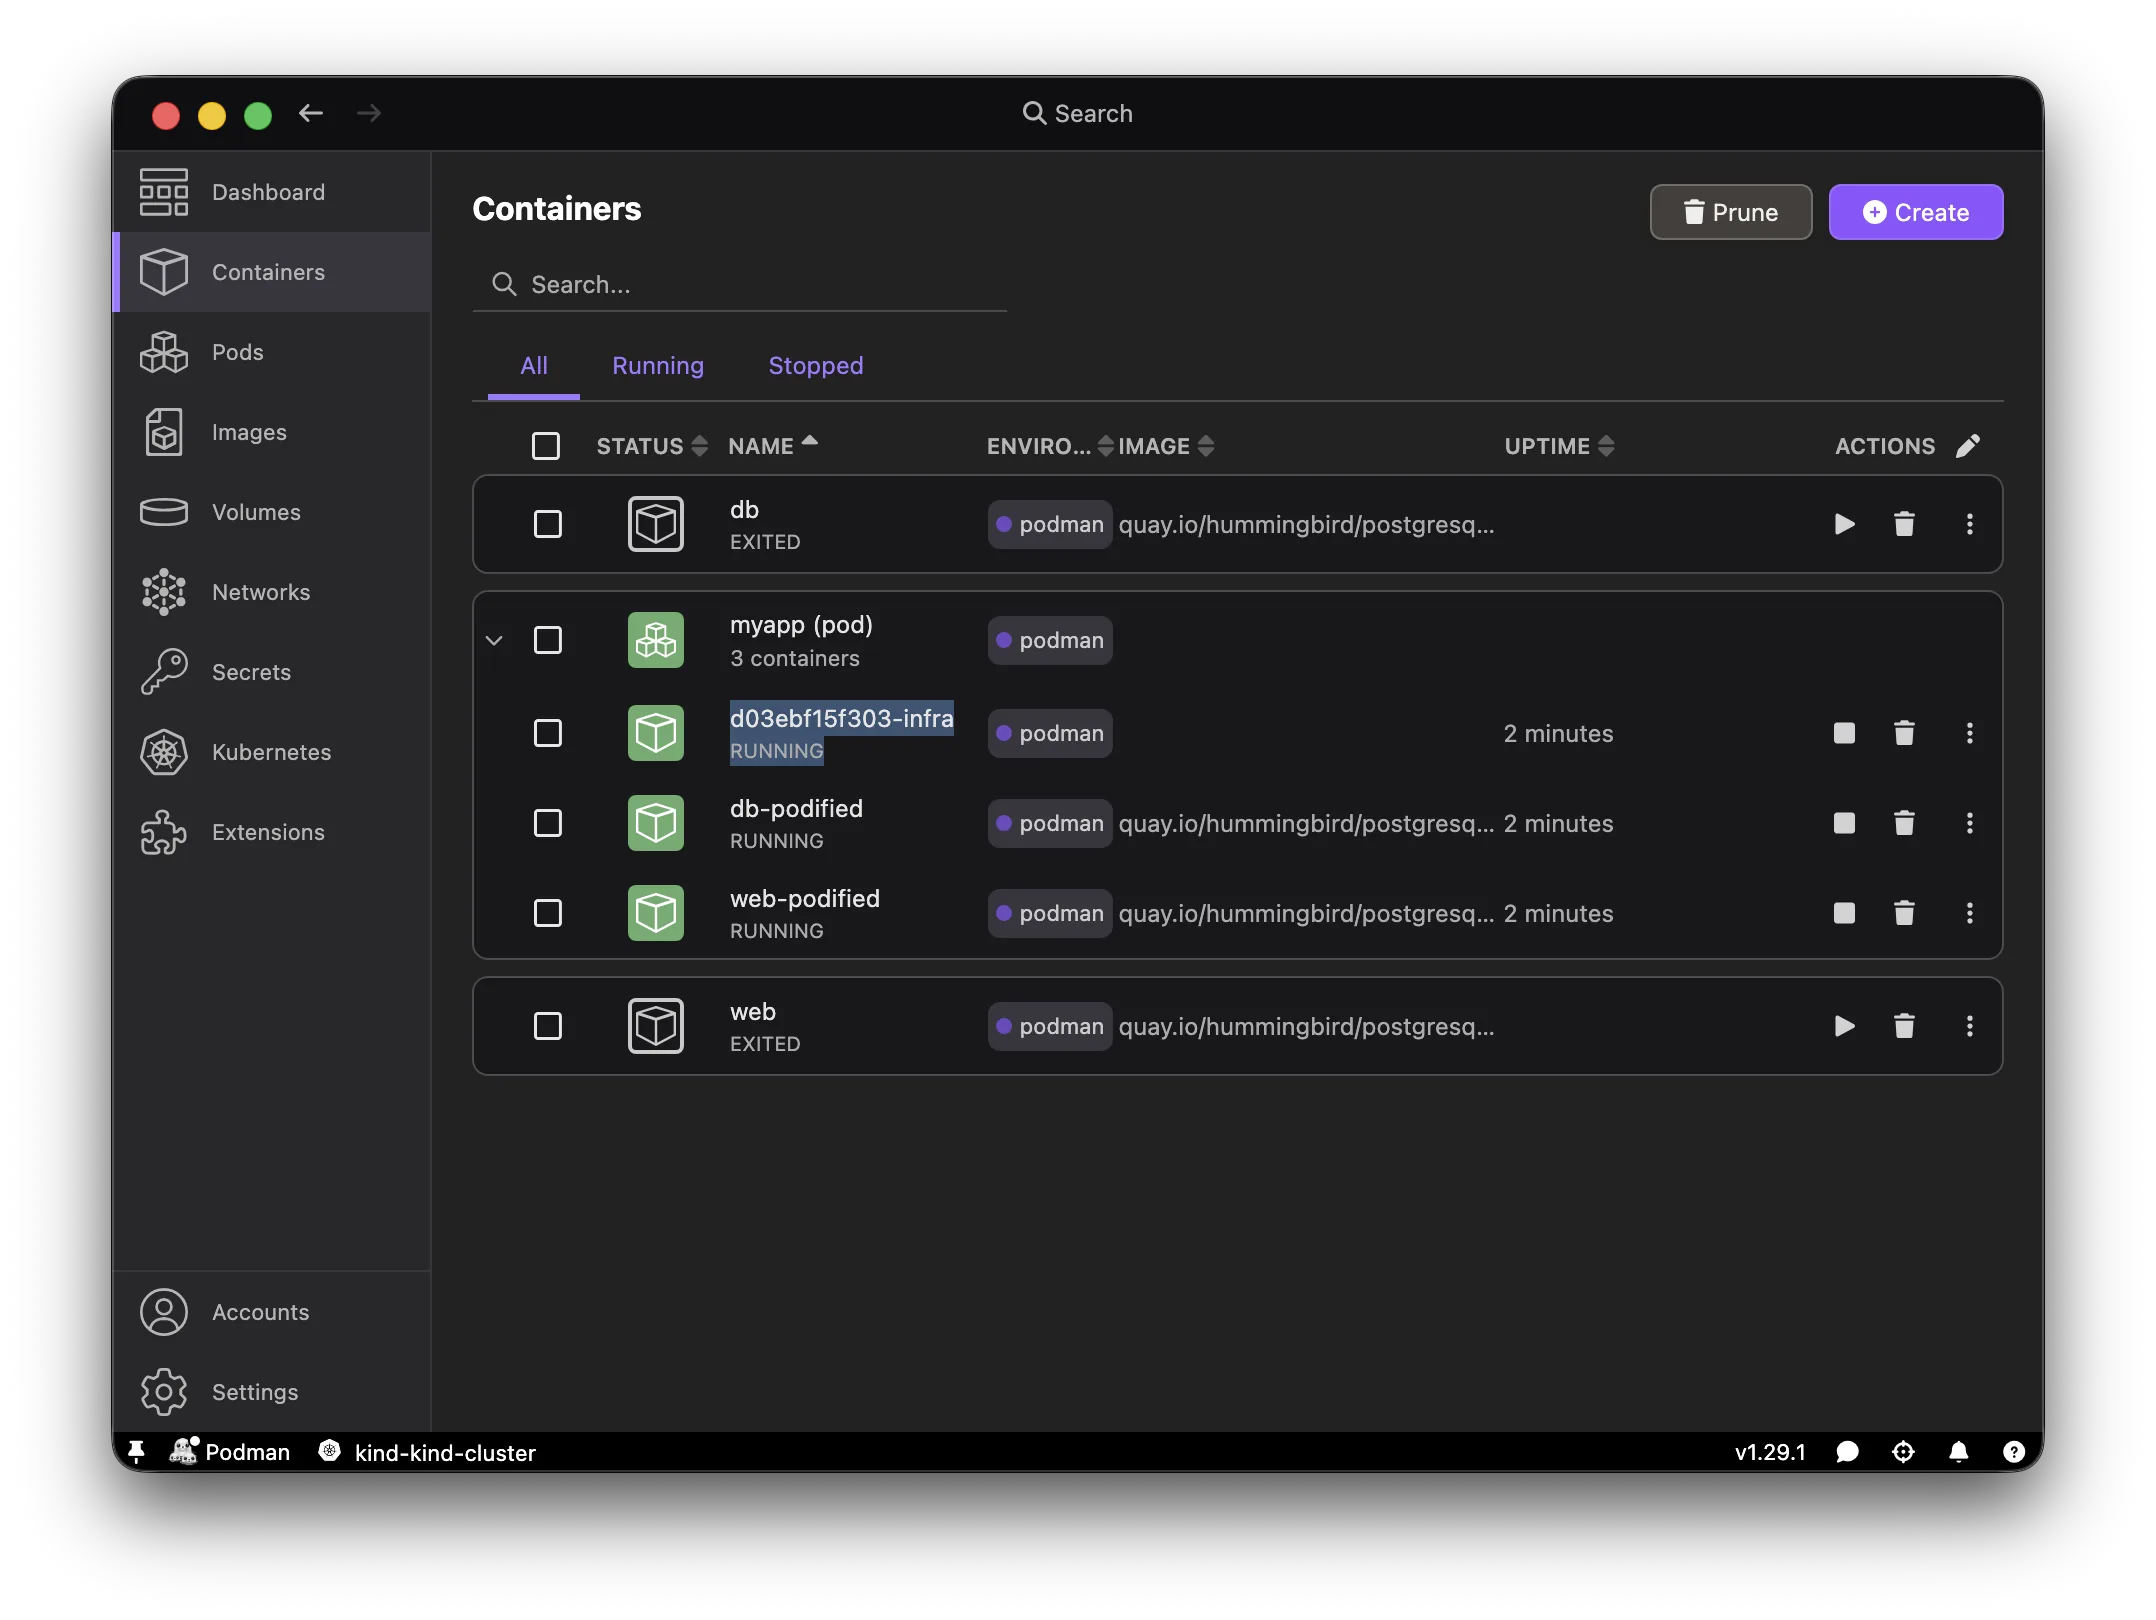Open more actions for web-podified
Viewport: 2156px width, 1620px height.
pyautogui.click(x=1970, y=913)
